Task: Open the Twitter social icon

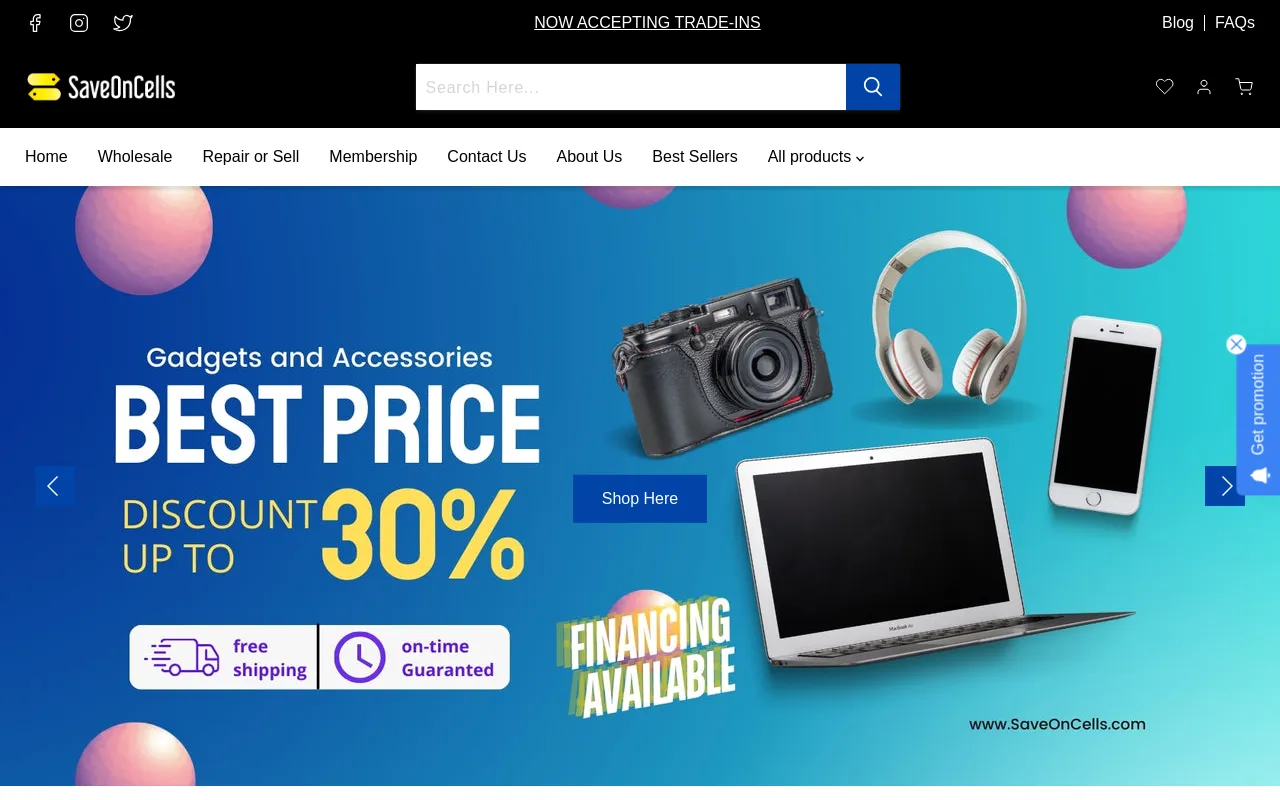Action: tap(123, 23)
